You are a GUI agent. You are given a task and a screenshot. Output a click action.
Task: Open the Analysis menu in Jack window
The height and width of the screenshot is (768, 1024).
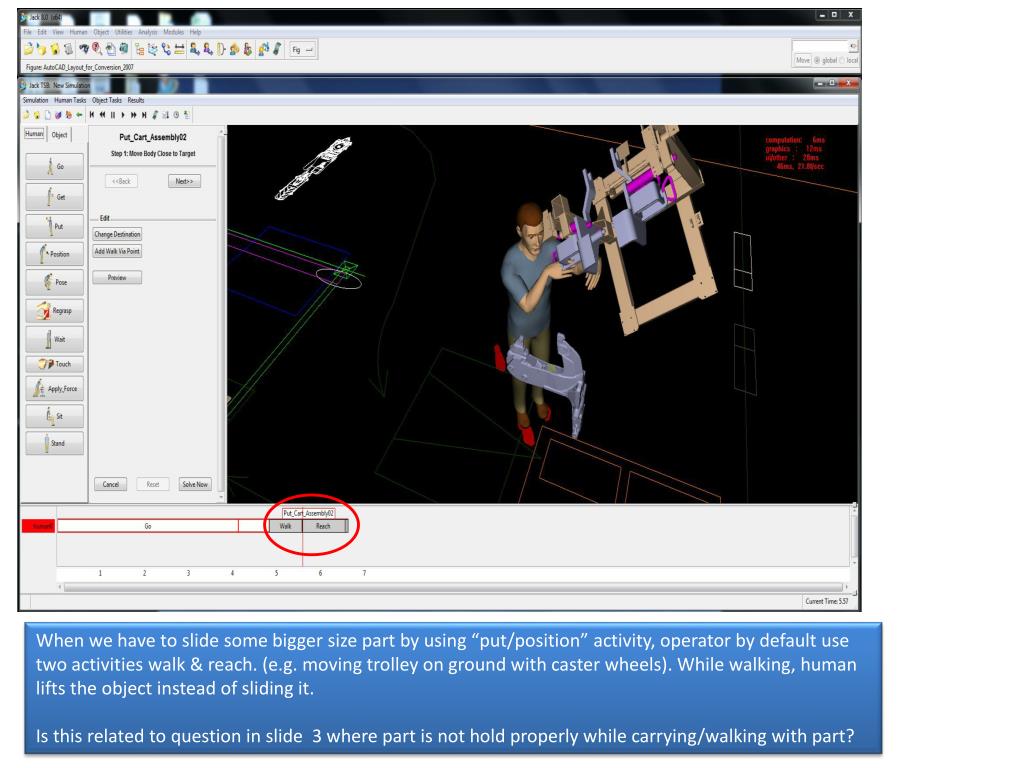(148, 32)
